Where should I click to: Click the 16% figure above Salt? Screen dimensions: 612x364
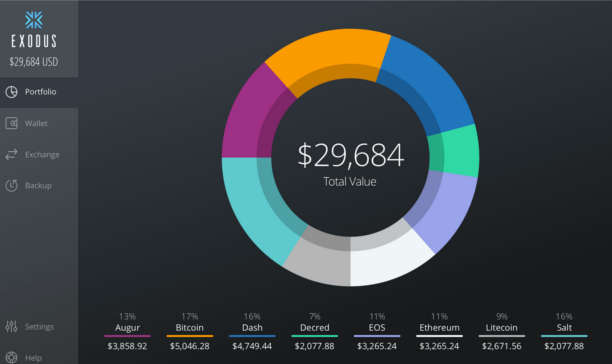coord(564,316)
